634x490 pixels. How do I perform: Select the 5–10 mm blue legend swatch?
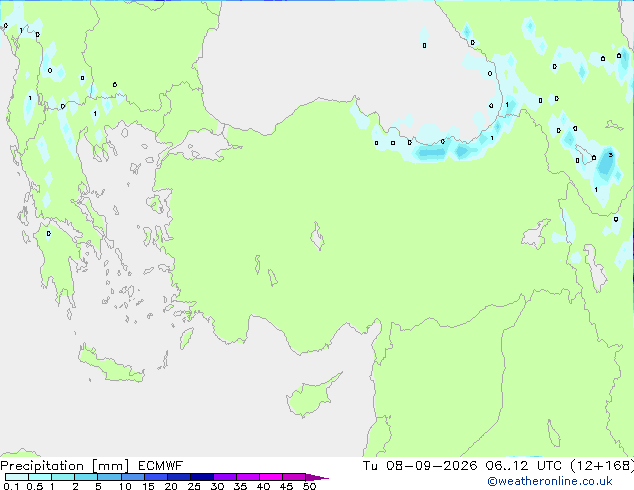click(109, 477)
